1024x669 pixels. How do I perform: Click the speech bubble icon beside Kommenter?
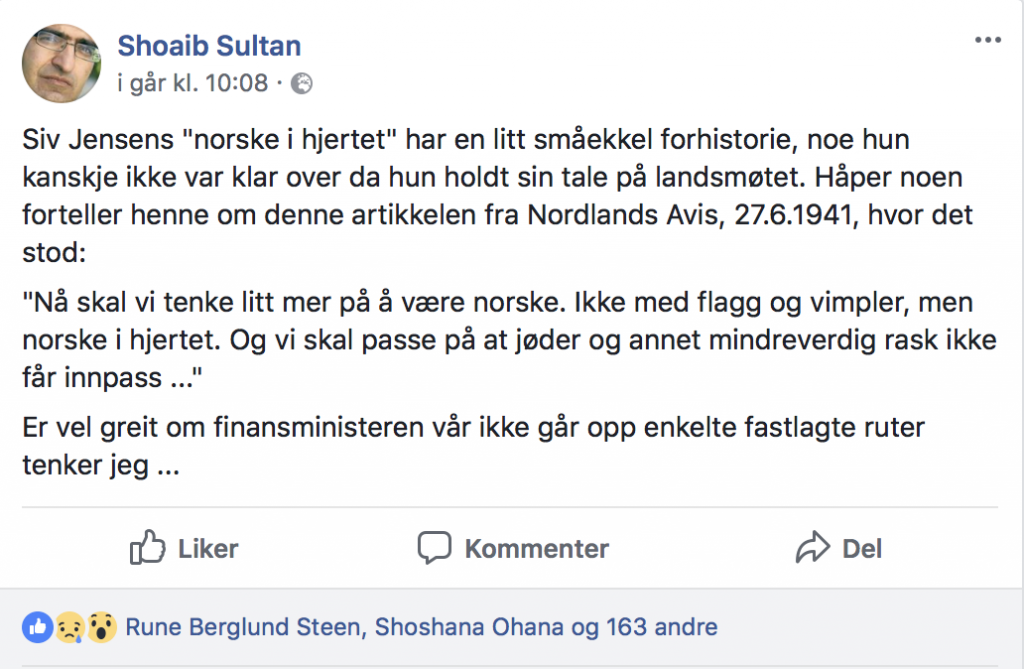[435, 548]
